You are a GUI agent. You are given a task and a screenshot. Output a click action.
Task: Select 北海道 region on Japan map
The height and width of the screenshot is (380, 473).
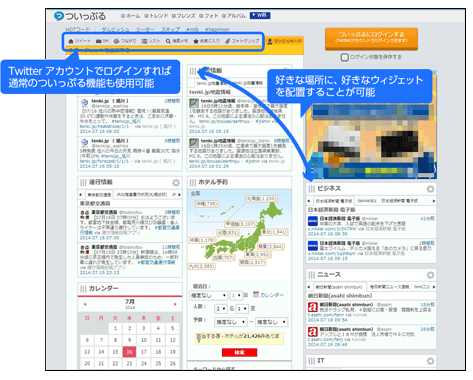pos(262,199)
